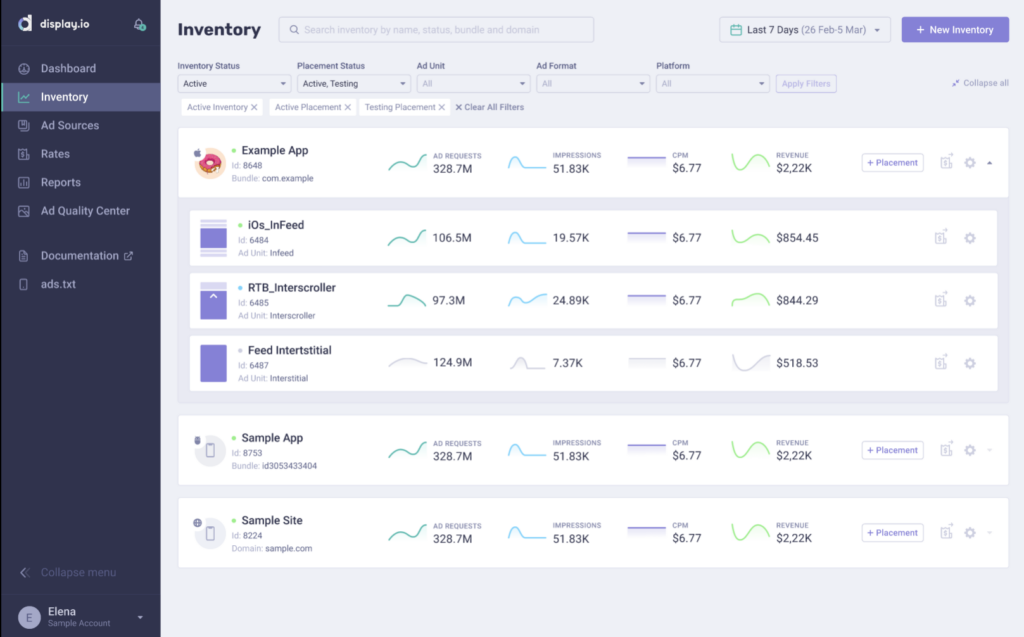Go to Ad Sources in sidebar

[x=69, y=126]
